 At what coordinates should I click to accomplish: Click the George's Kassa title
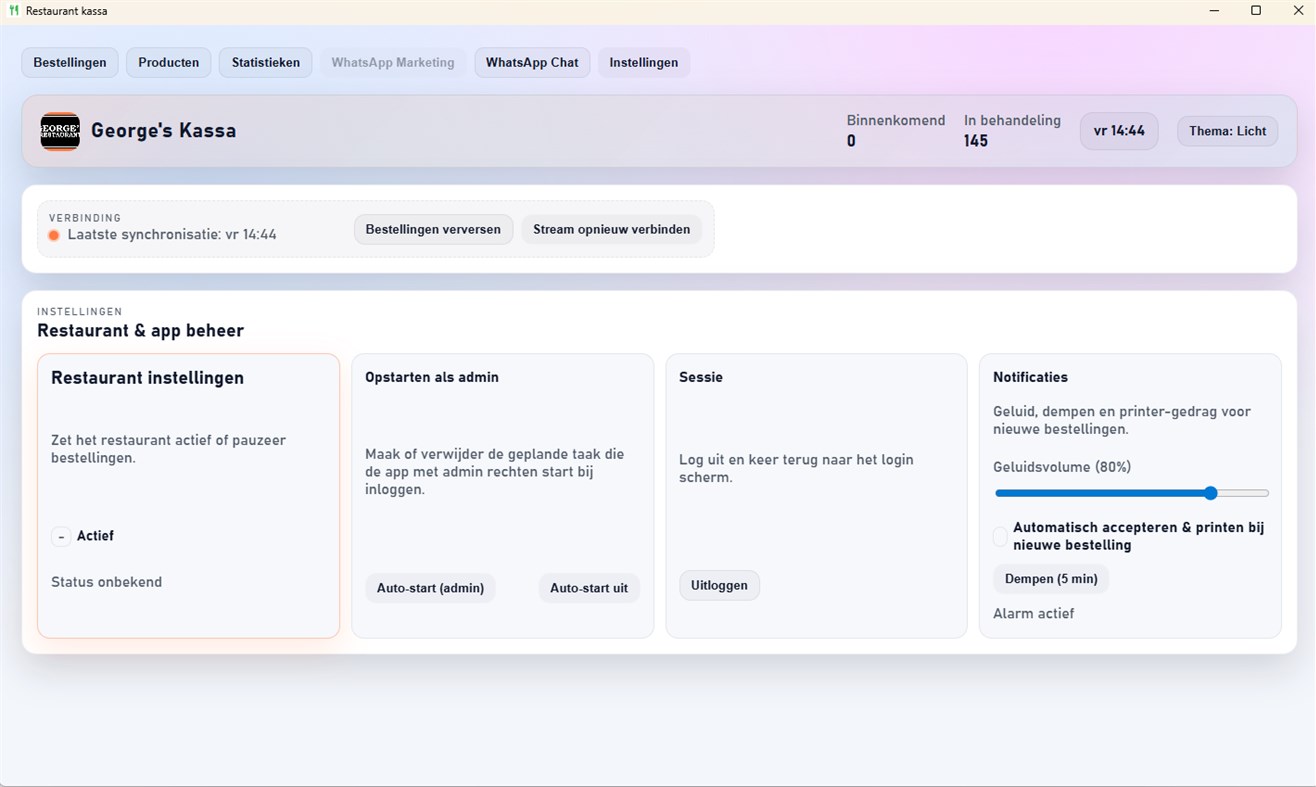click(163, 130)
